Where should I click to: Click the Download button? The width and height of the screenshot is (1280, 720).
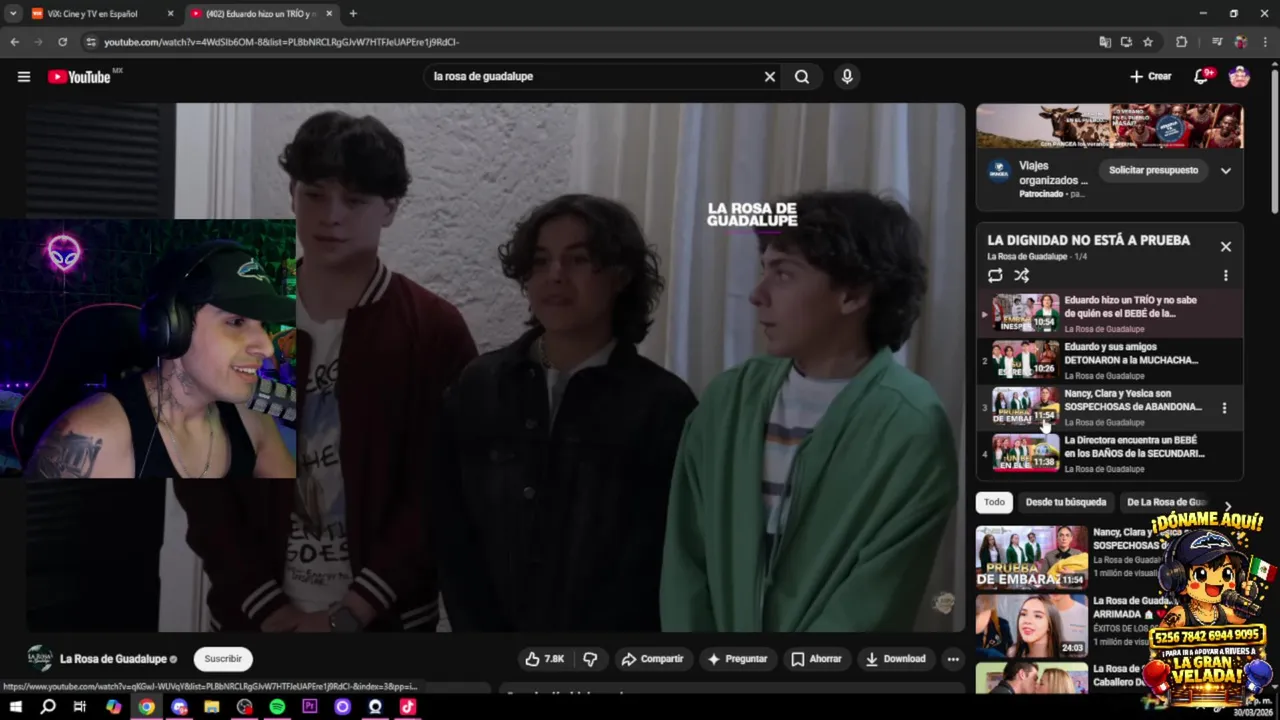(896, 659)
